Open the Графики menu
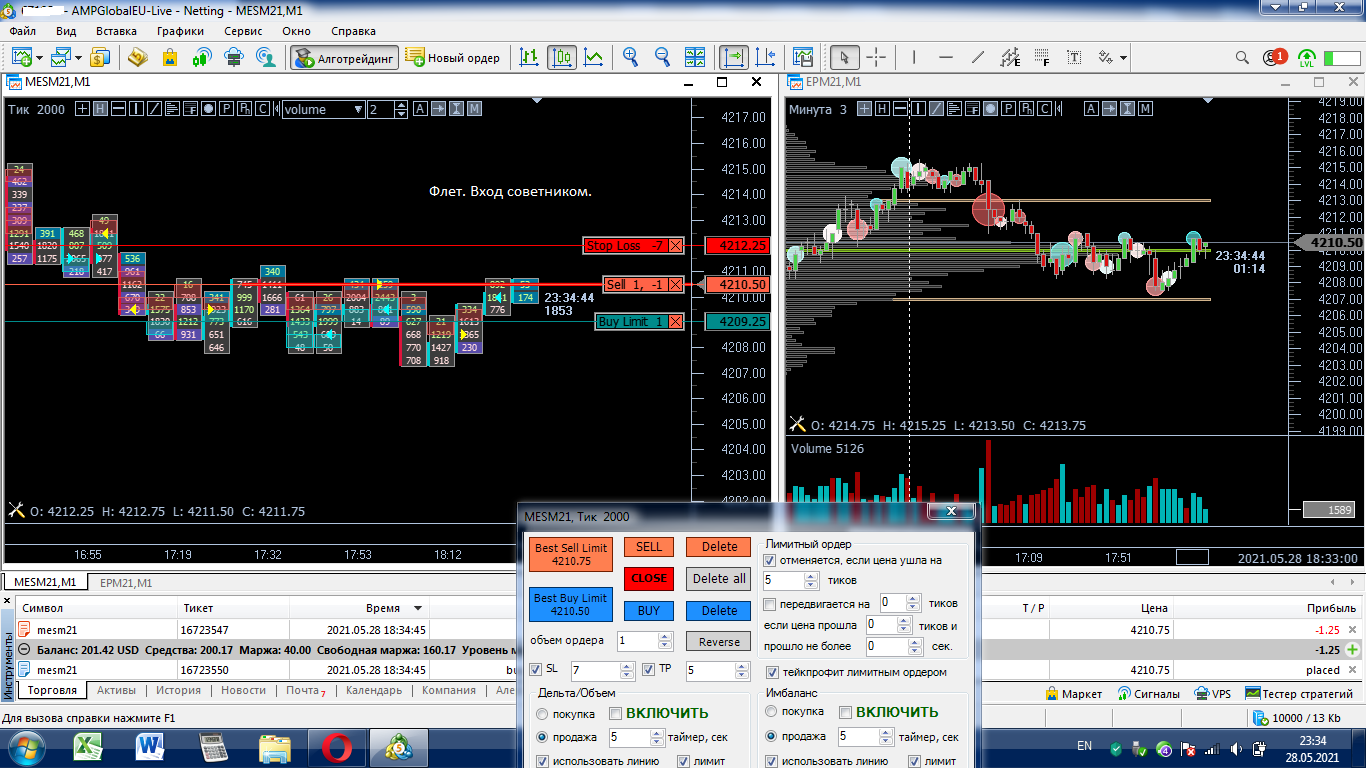Viewport: 1366px width, 768px height. (180, 31)
